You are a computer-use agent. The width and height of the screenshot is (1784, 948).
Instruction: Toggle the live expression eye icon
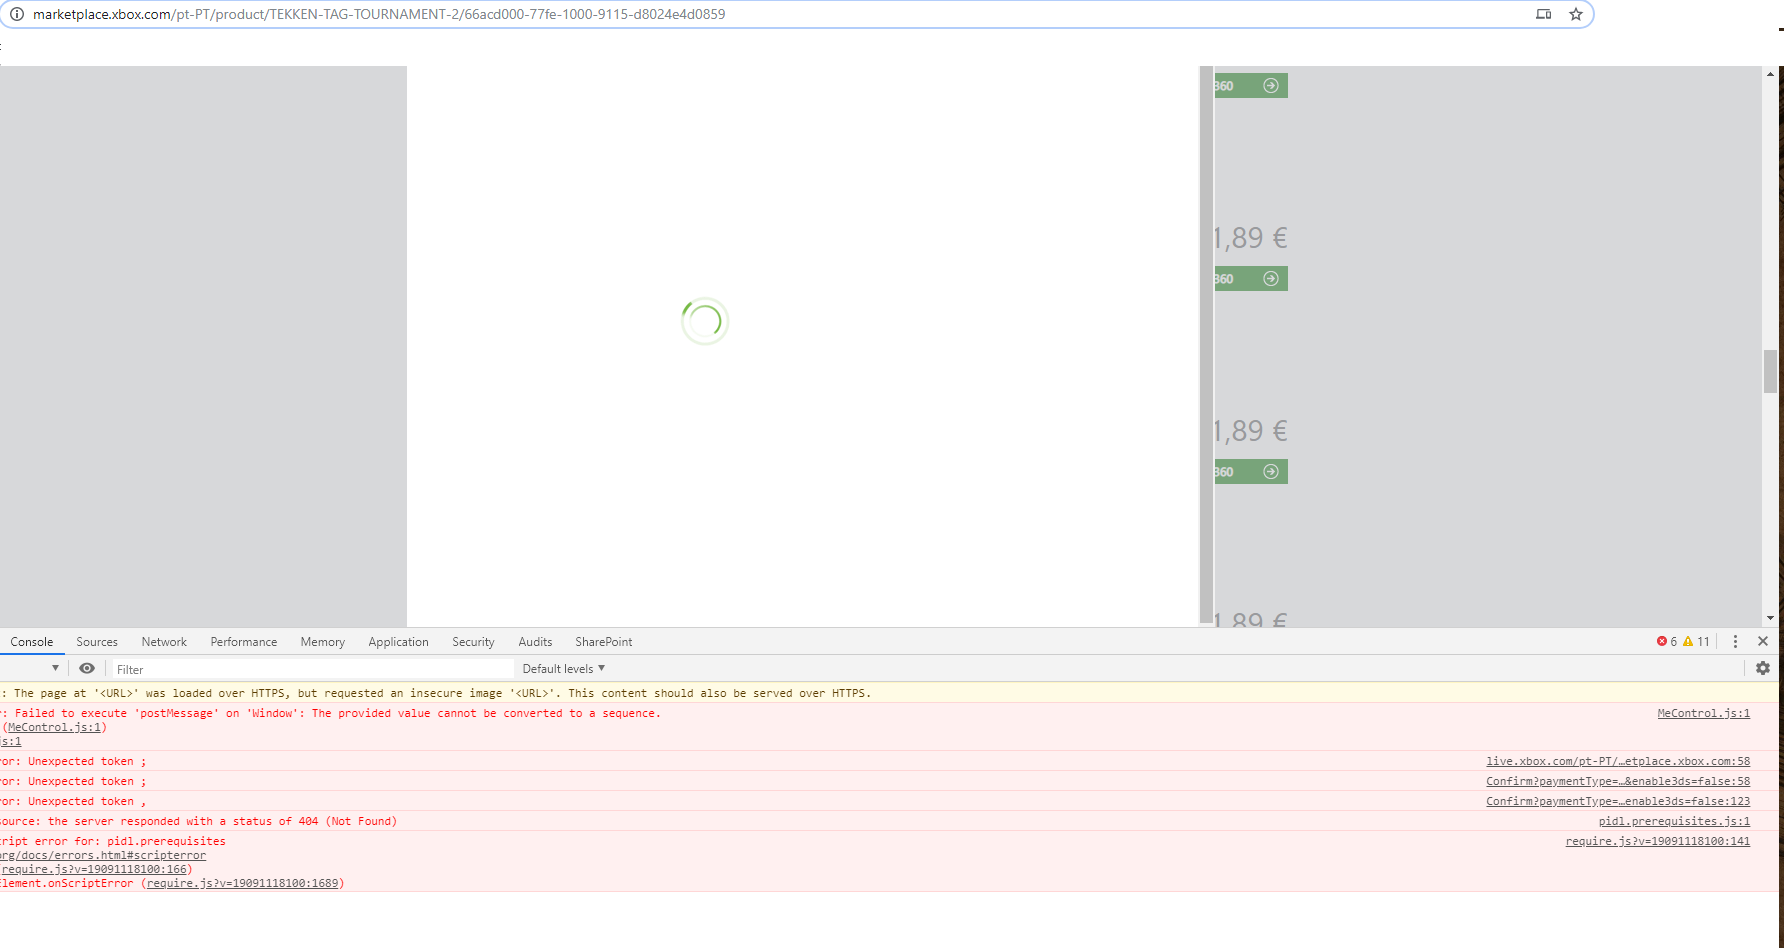click(87, 668)
